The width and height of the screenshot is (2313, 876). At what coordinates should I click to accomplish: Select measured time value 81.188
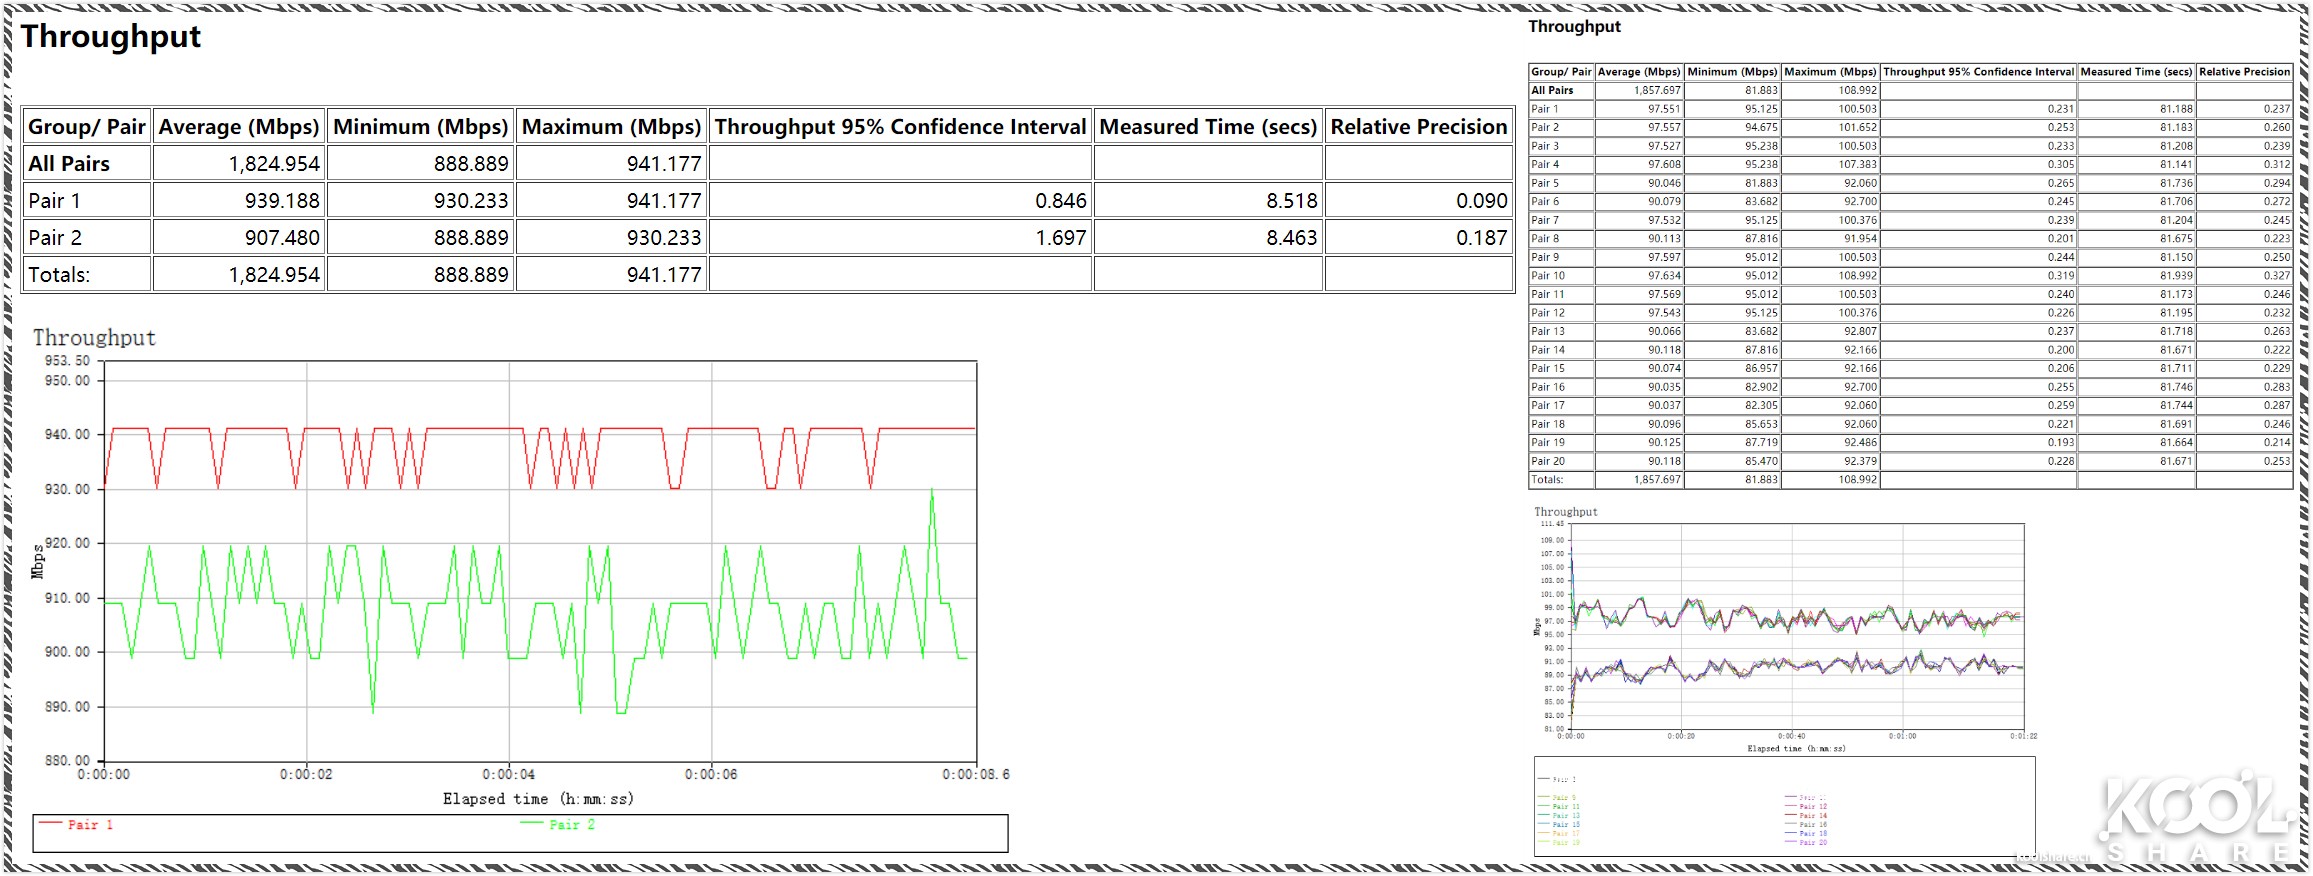click(x=2176, y=109)
